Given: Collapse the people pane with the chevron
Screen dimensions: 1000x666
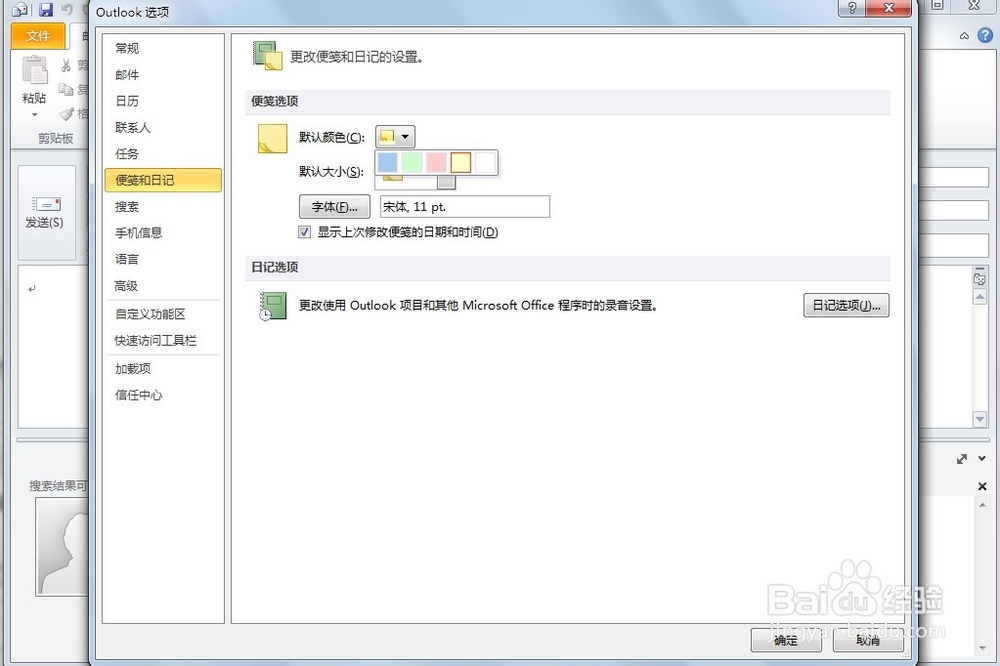Looking at the screenshot, I should point(982,458).
